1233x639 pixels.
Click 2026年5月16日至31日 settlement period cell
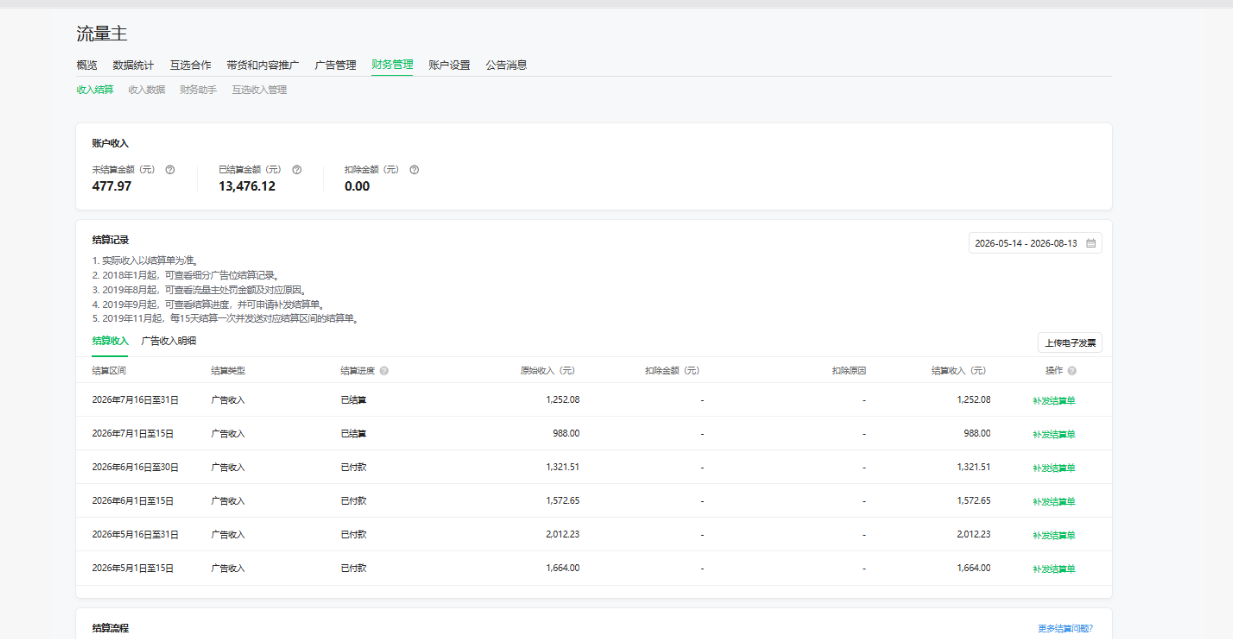click(135, 534)
